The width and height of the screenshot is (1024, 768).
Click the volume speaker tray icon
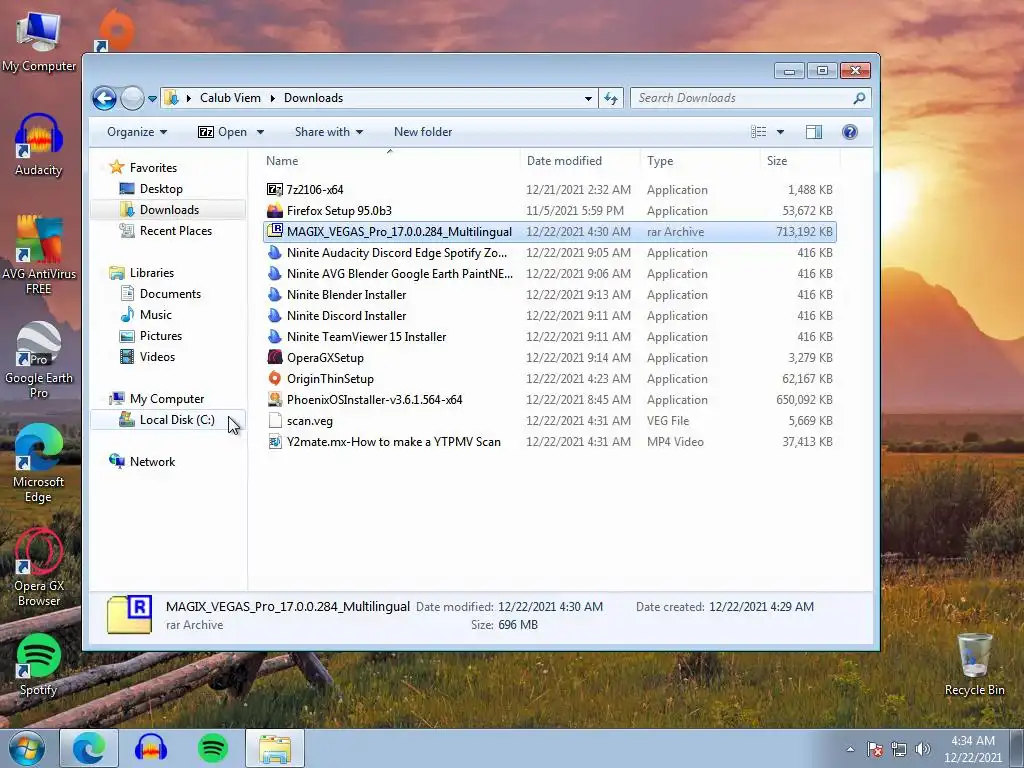923,749
